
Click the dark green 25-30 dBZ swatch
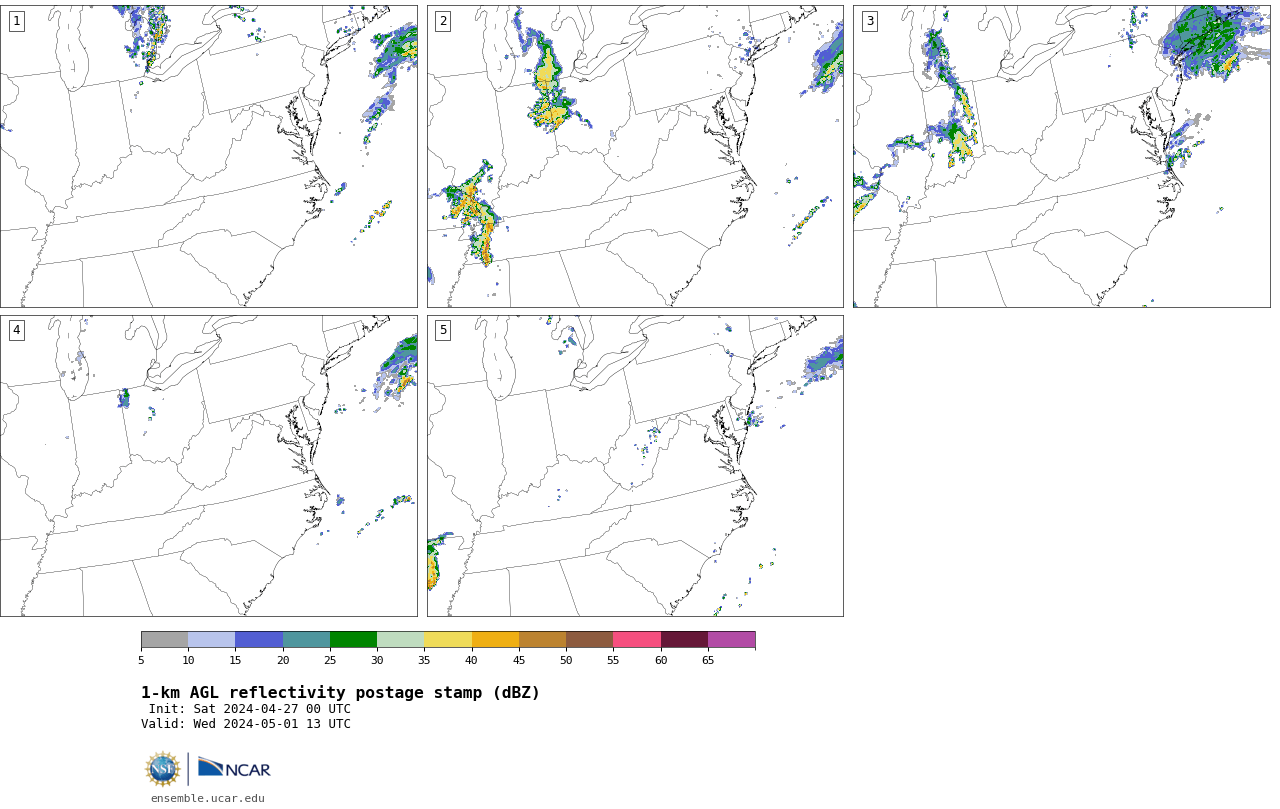(353, 640)
